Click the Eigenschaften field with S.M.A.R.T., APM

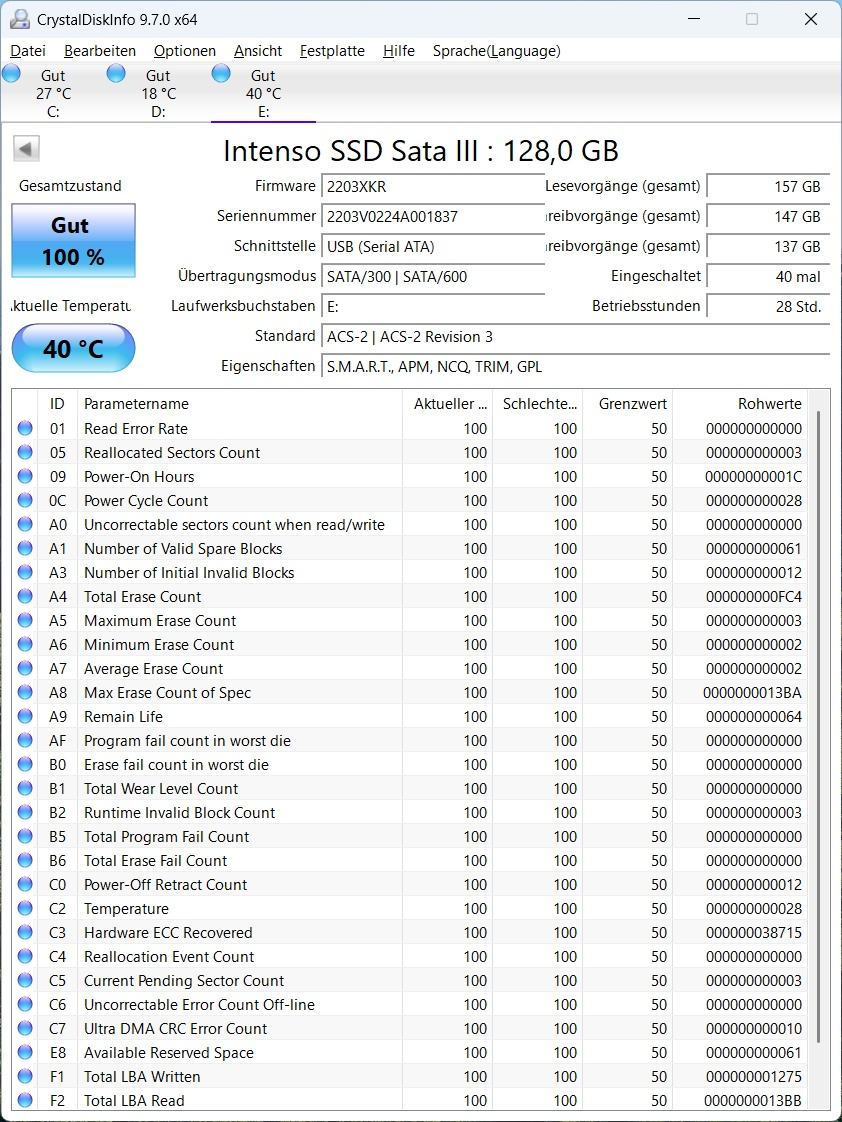[576, 367]
